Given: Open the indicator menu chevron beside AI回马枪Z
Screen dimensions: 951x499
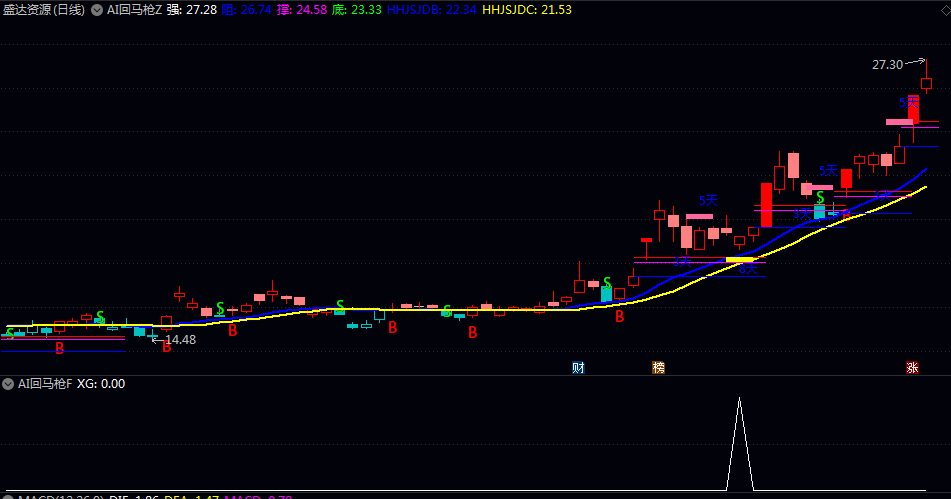Looking at the screenshot, I should pyautogui.click(x=97, y=10).
